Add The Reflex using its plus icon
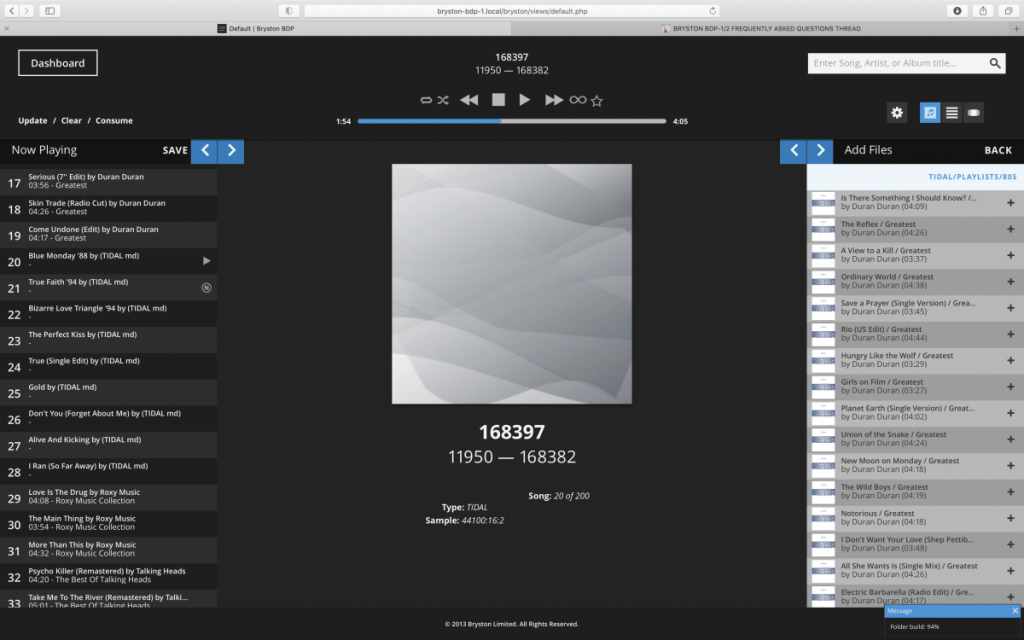The height and width of the screenshot is (640, 1024). pos(1010,229)
